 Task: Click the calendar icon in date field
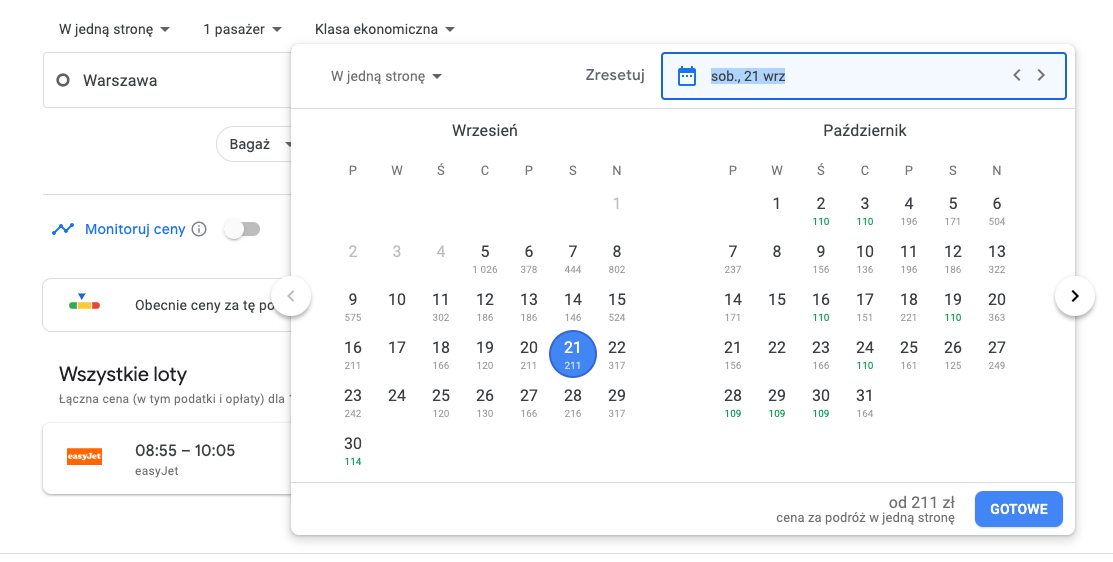pyautogui.click(x=686, y=76)
